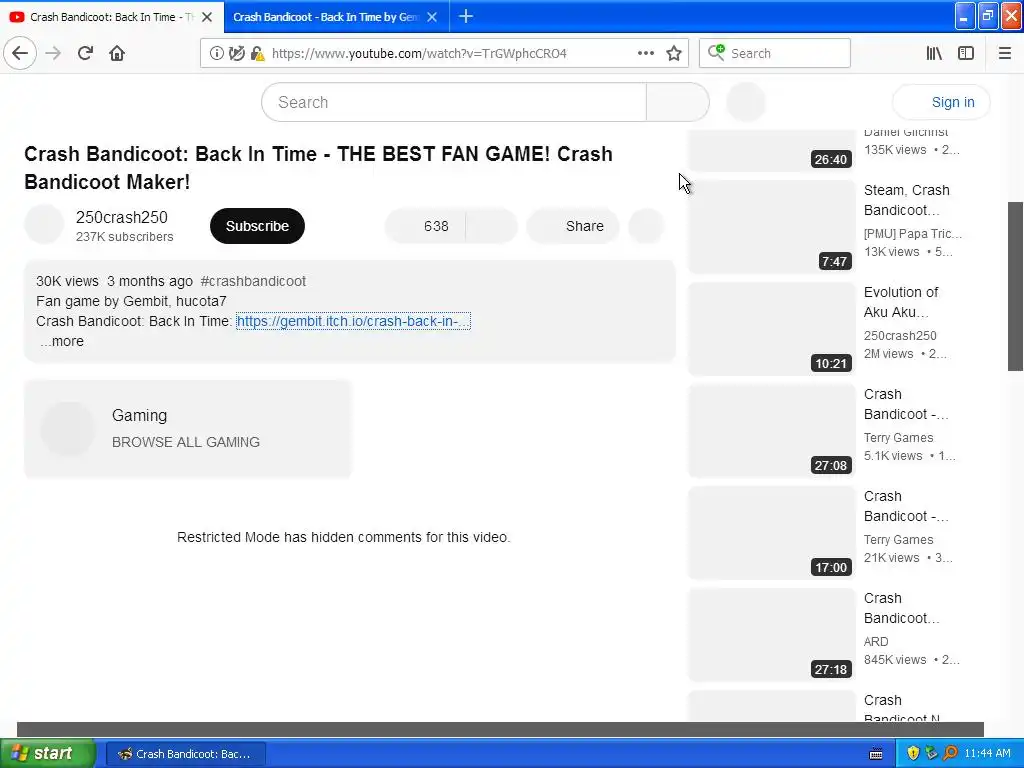Click the search engine magnifier icon
Viewport: 1024px width, 768px height.
[716, 52]
